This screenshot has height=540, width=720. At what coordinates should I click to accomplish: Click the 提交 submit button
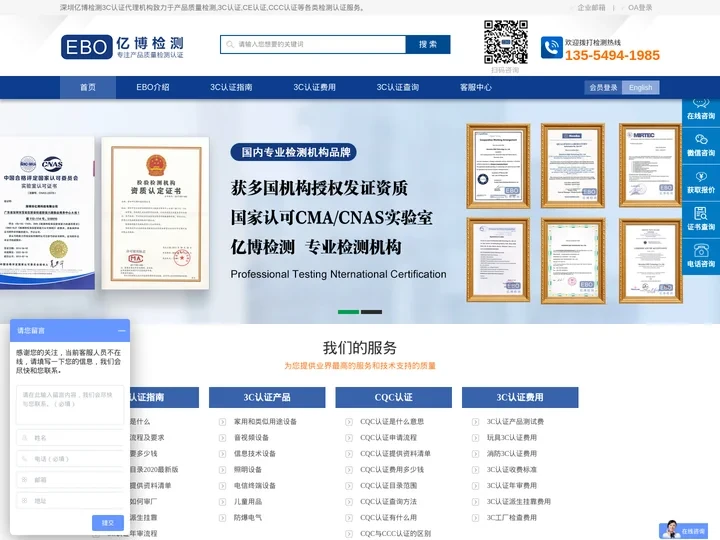pos(108,523)
